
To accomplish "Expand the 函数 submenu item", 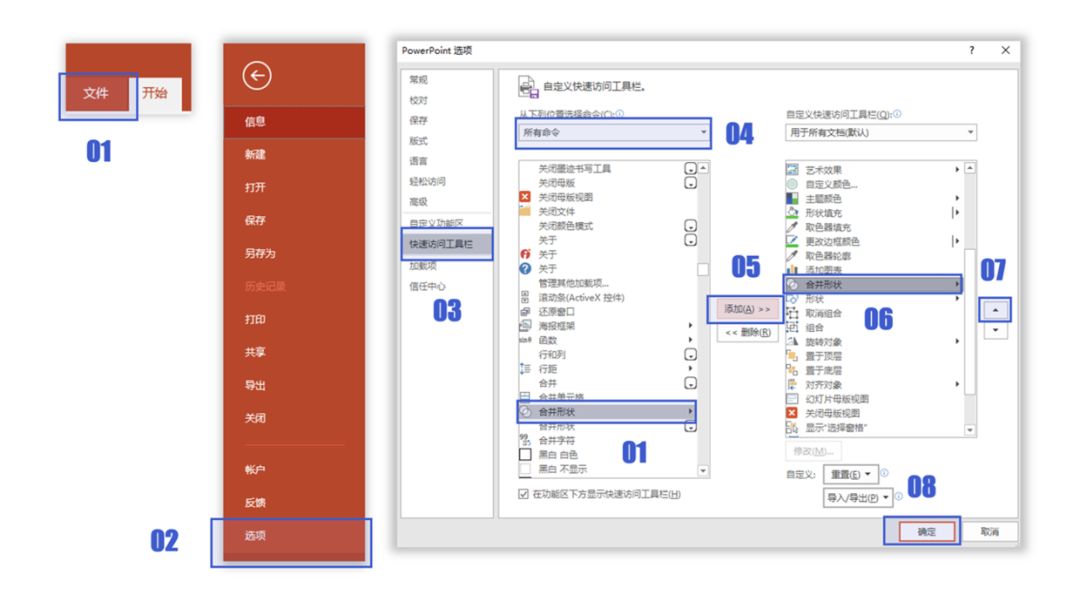I will coord(690,340).
